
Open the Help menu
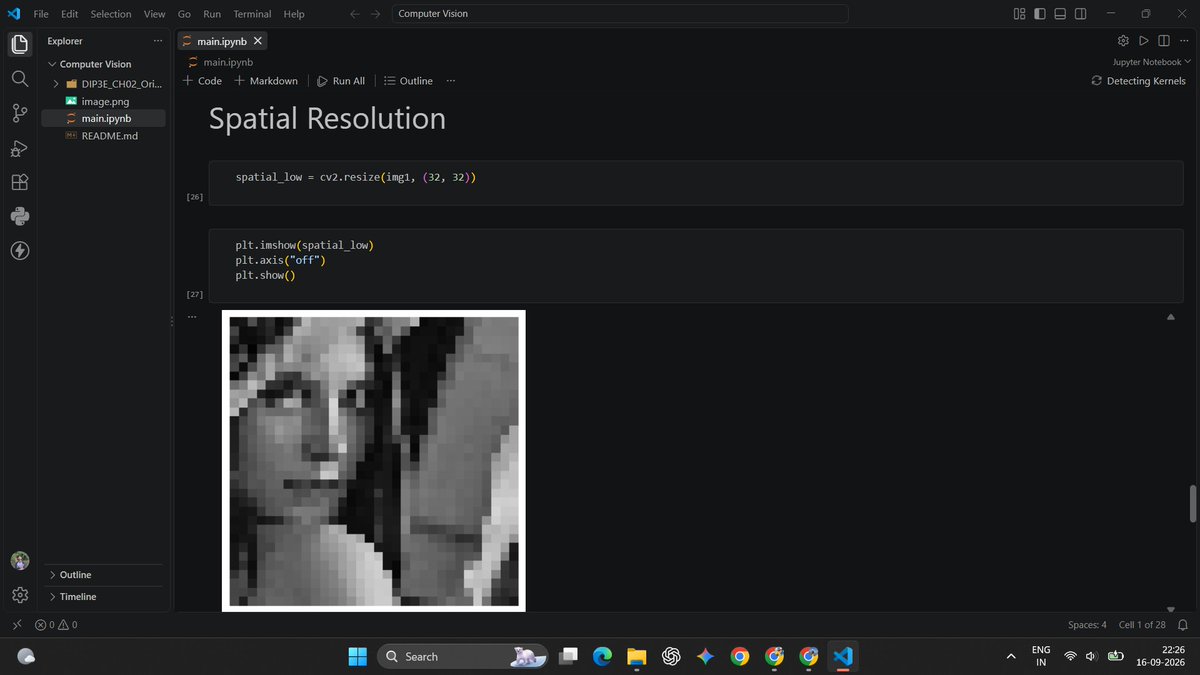tap(294, 14)
